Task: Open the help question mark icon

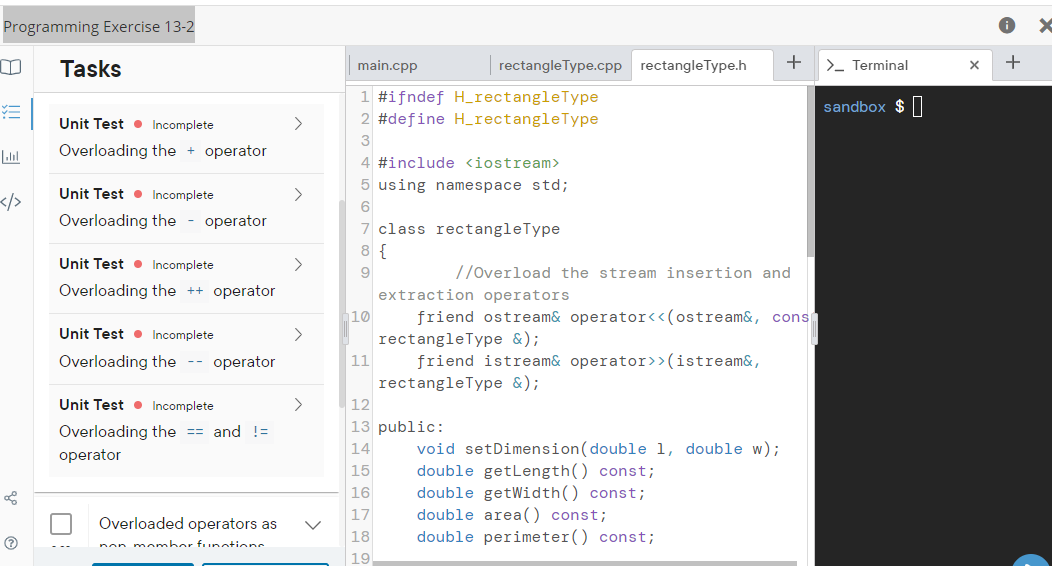Action: click(x=11, y=543)
